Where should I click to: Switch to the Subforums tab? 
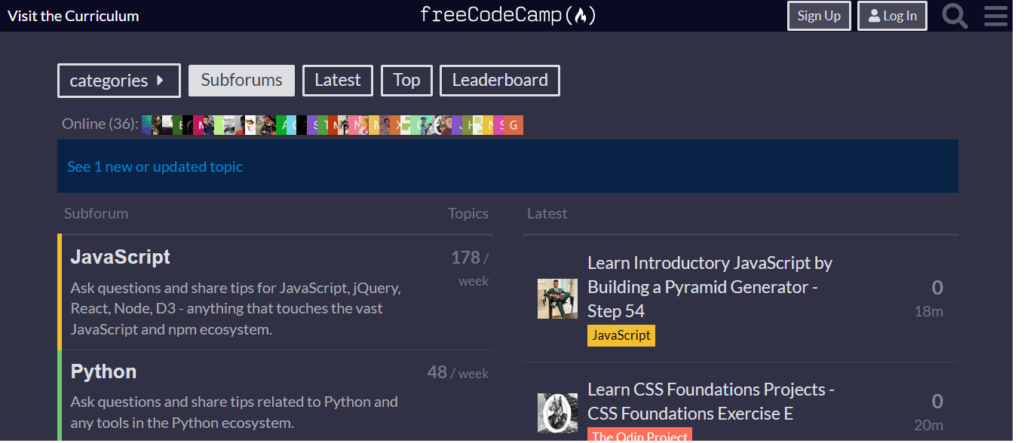[242, 80]
